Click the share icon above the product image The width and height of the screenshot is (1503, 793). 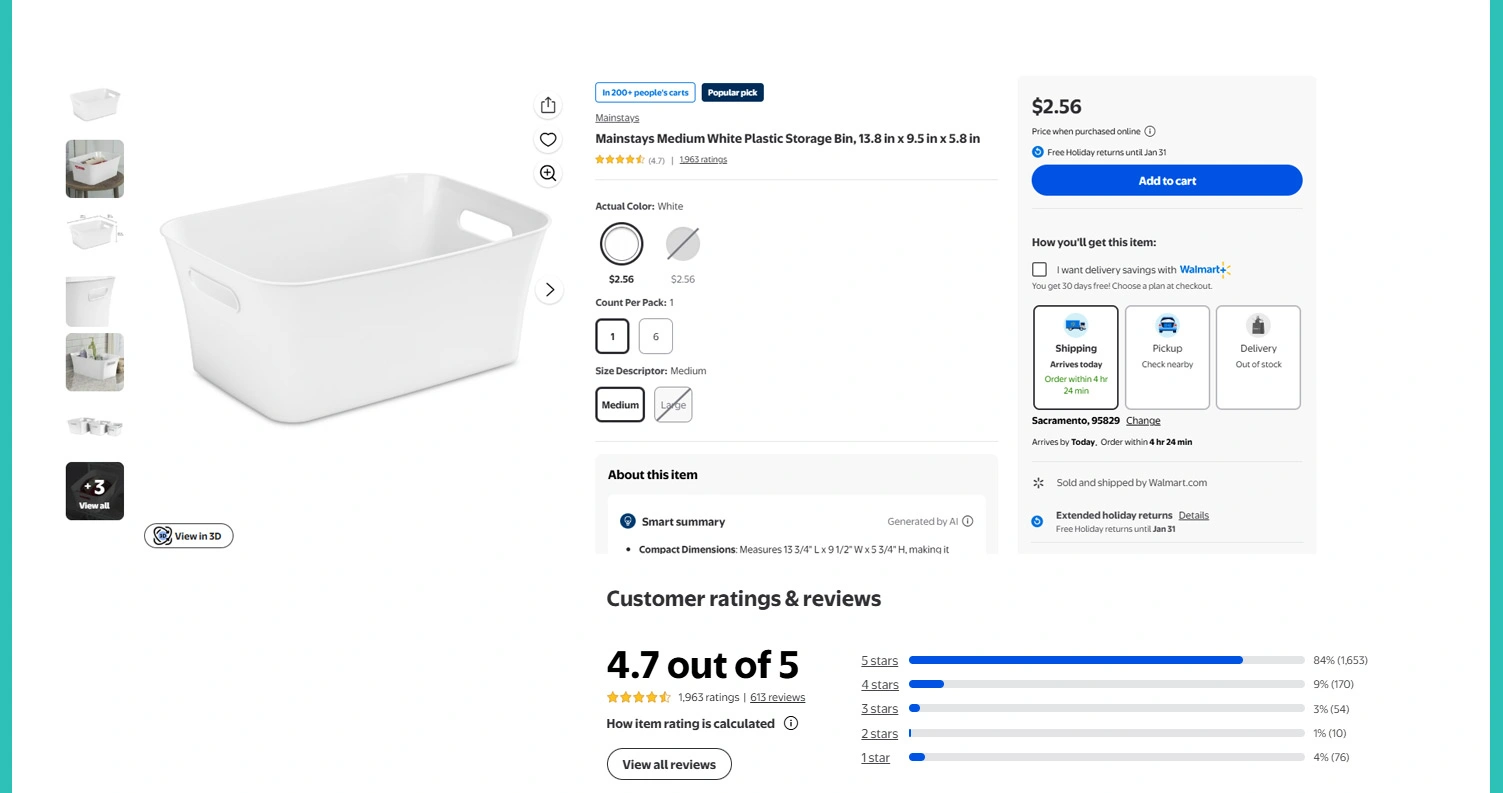(x=548, y=105)
